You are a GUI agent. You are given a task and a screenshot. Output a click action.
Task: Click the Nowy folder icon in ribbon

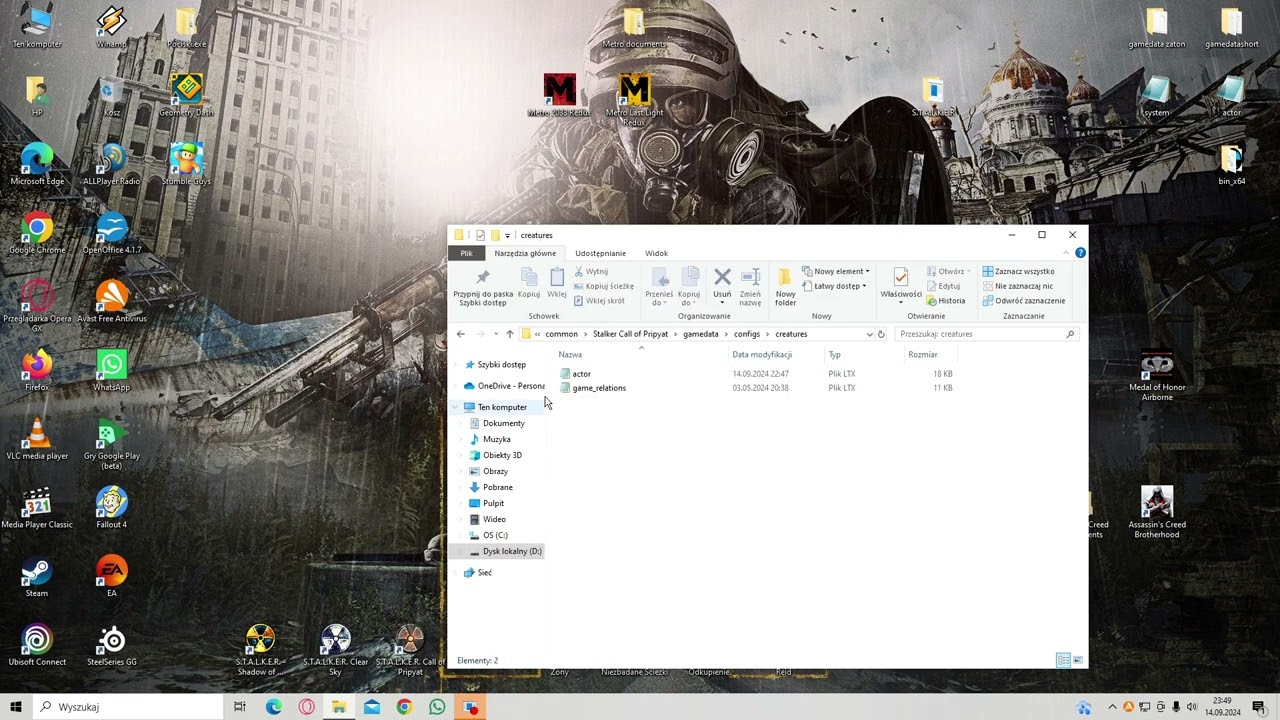[785, 285]
